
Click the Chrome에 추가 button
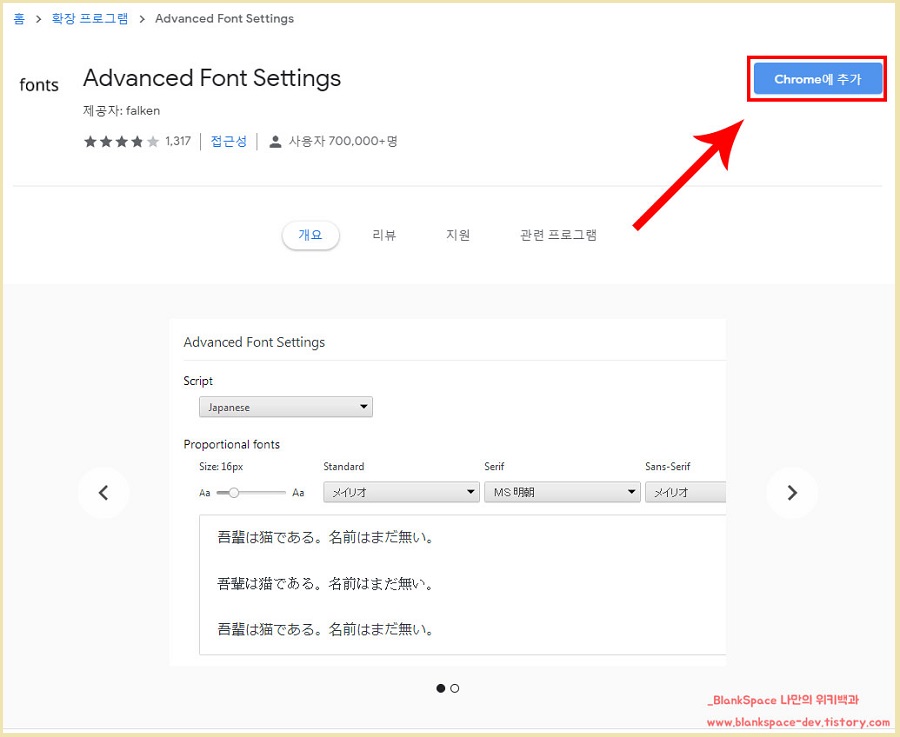click(817, 79)
